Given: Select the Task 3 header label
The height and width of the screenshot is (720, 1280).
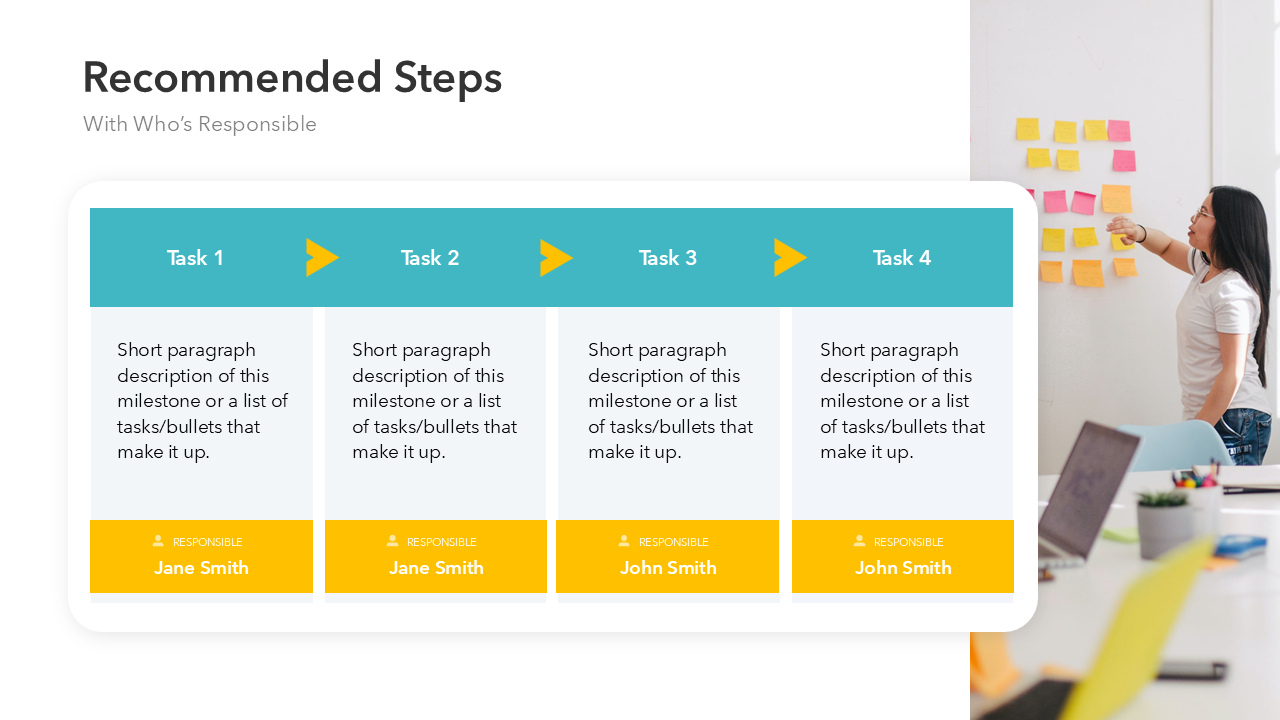Looking at the screenshot, I should tap(668, 258).
